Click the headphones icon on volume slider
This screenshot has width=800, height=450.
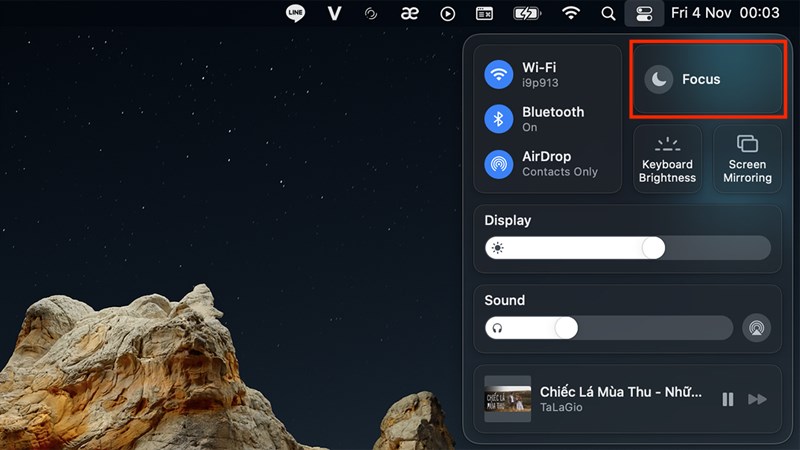click(x=497, y=328)
